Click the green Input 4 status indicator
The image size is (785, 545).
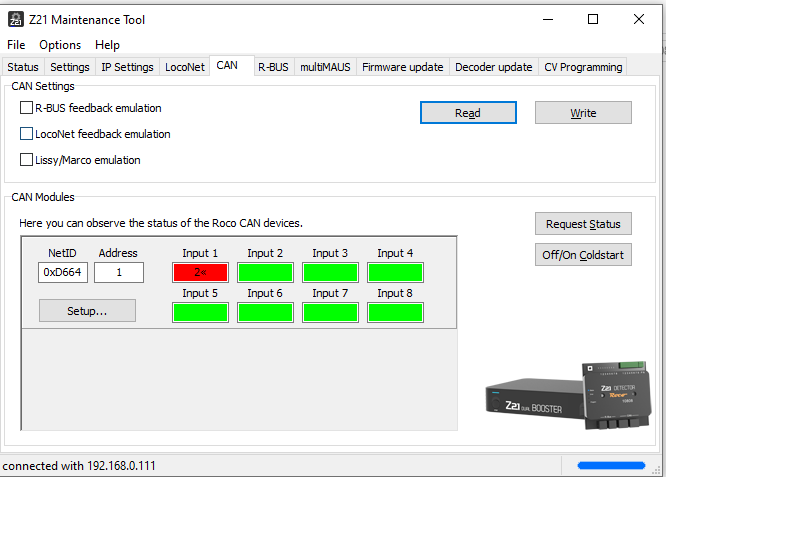[396, 272]
